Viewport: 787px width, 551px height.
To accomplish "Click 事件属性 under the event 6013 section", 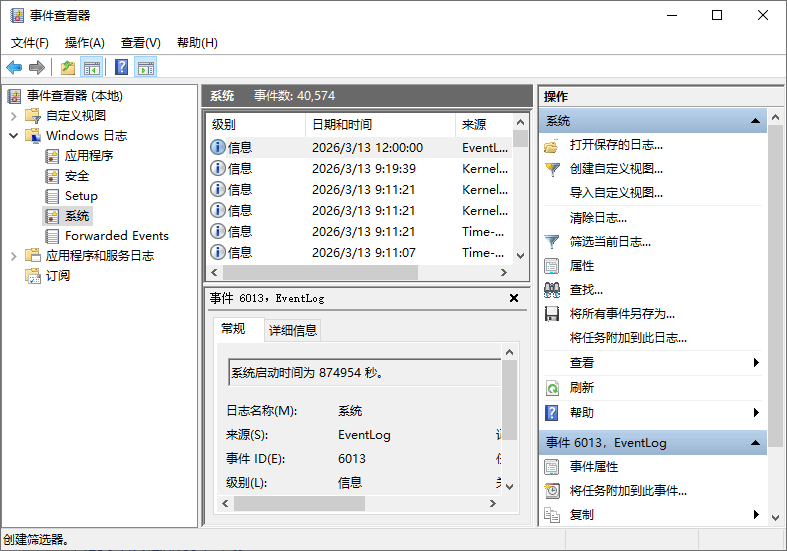I will (x=594, y=466).
